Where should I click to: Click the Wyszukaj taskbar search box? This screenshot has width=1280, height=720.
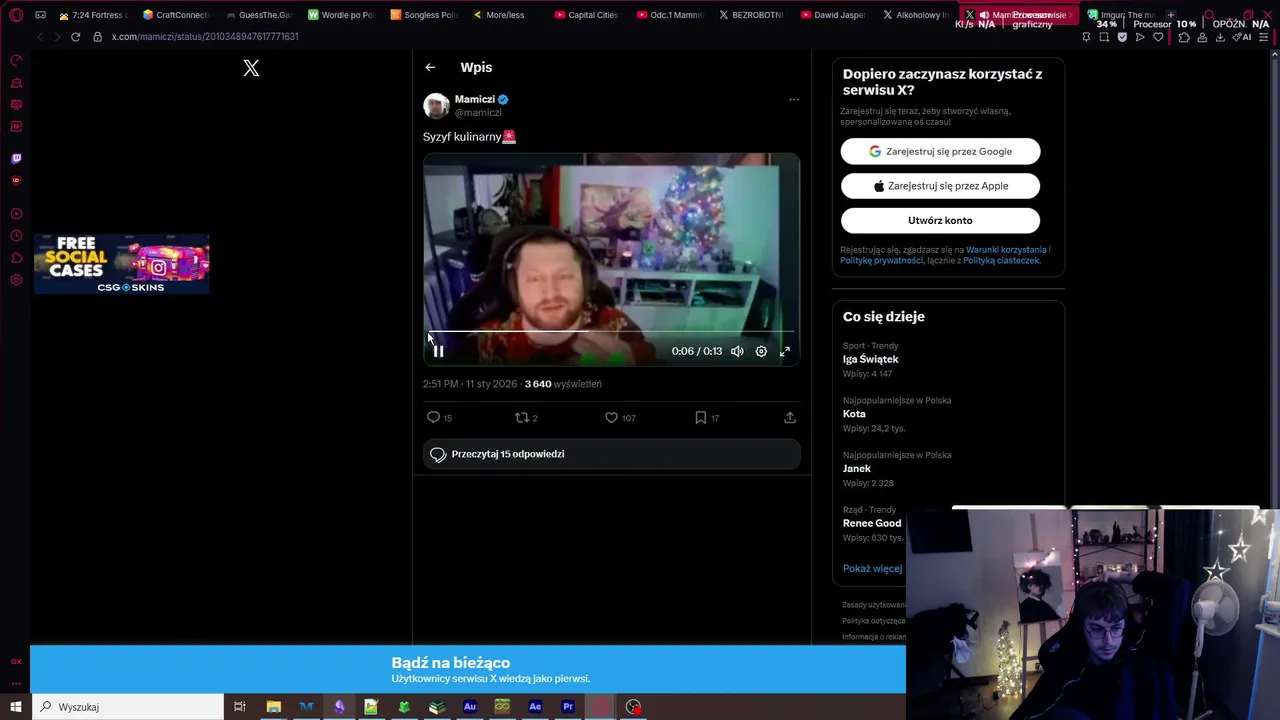(x=128, y=707)
